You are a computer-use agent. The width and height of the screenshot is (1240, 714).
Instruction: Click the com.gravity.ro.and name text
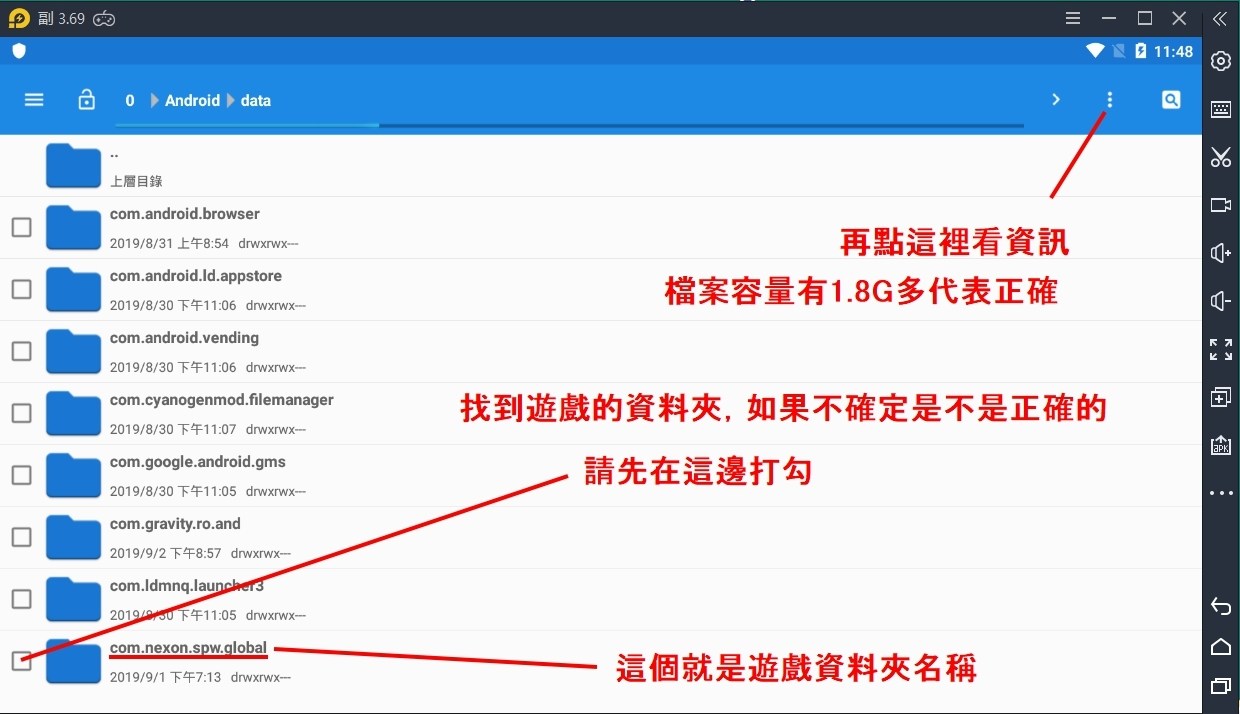(175, 524)
